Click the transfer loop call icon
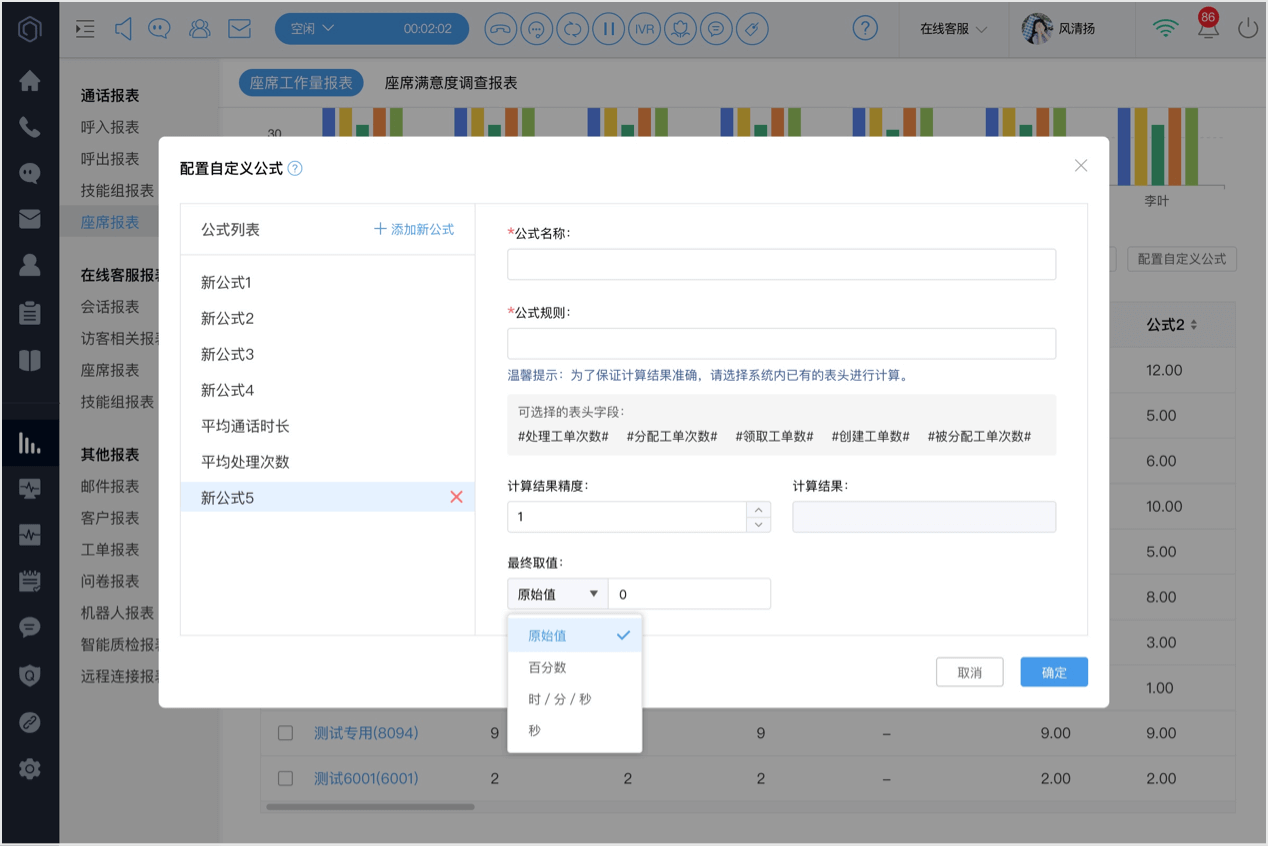This screenshot has width=1268, height=846. click(x=572, y=29)
